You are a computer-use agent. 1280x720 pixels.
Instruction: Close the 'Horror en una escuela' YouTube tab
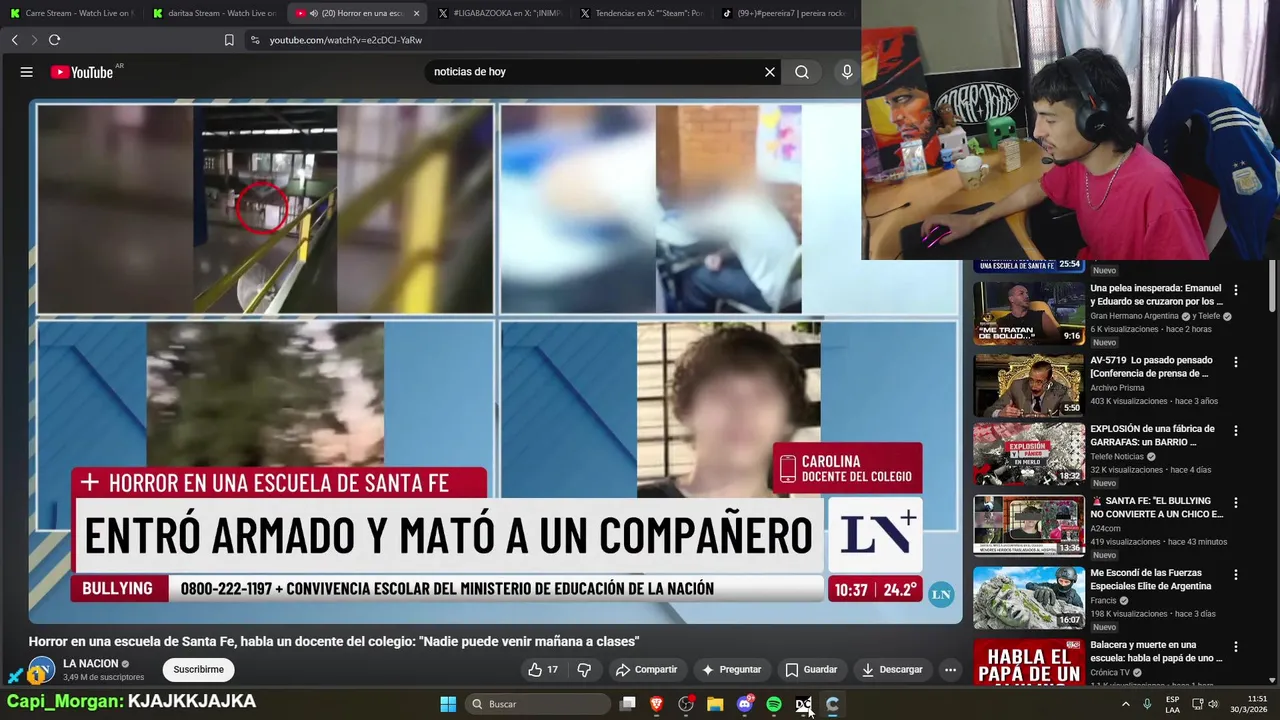416,13
